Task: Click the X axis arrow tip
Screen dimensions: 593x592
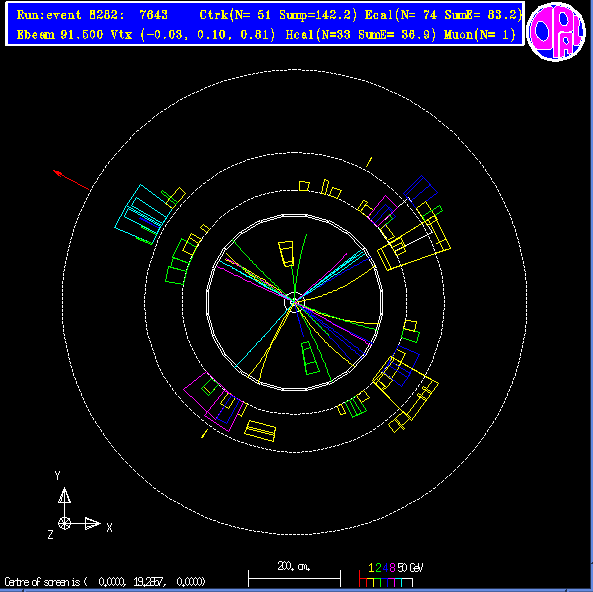Action: pyautogui.click(x=93, y=524)
